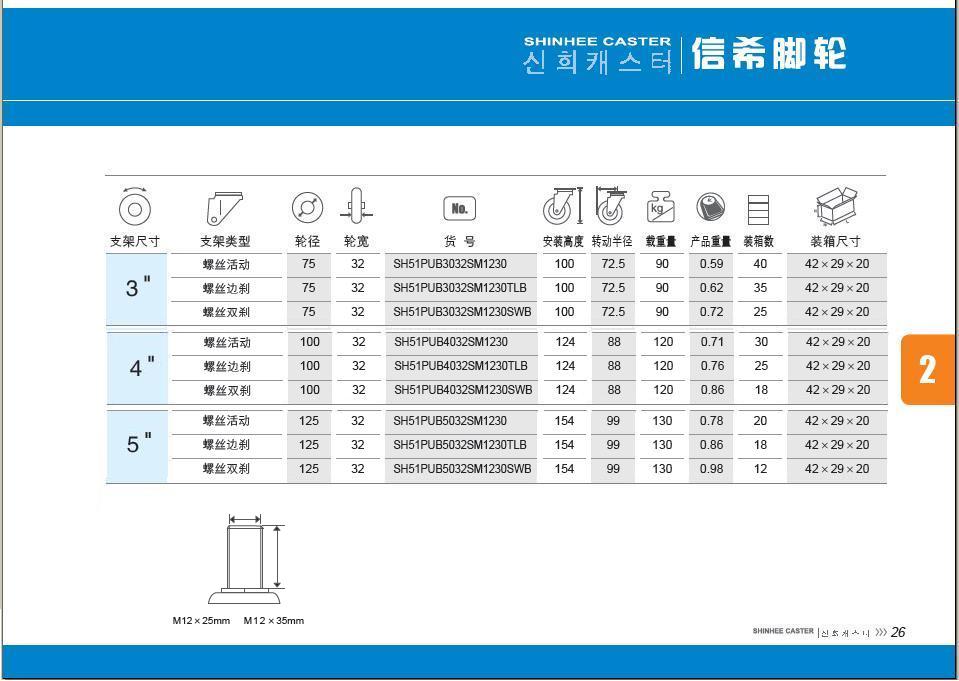959x681 pixels.
Task: Click the 3" bracket size cell
Action: 138,288
